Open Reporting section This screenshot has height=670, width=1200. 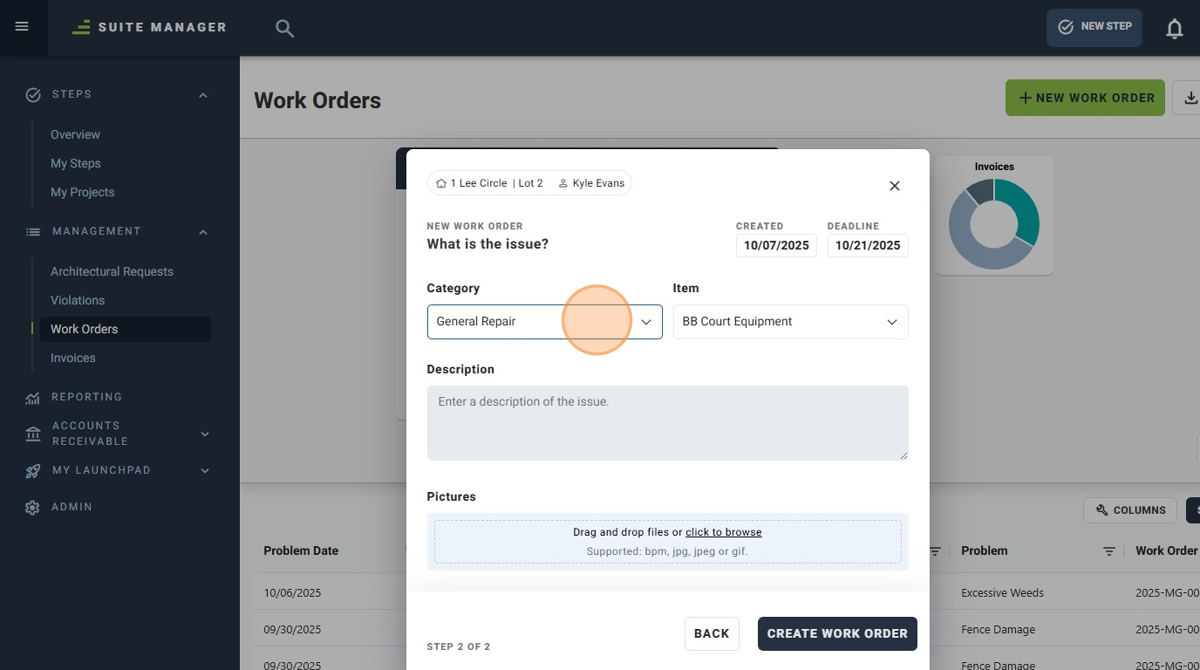87,398
